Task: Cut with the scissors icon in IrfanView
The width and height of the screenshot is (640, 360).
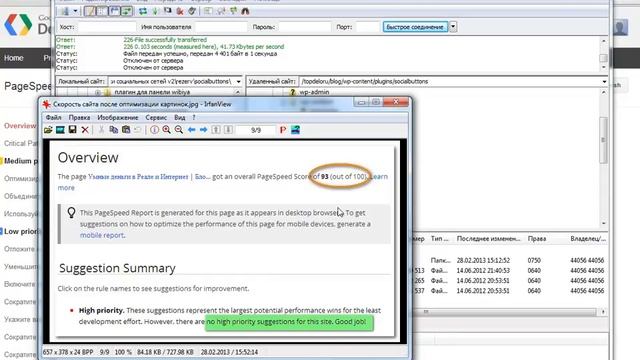Action: point(101,130)
